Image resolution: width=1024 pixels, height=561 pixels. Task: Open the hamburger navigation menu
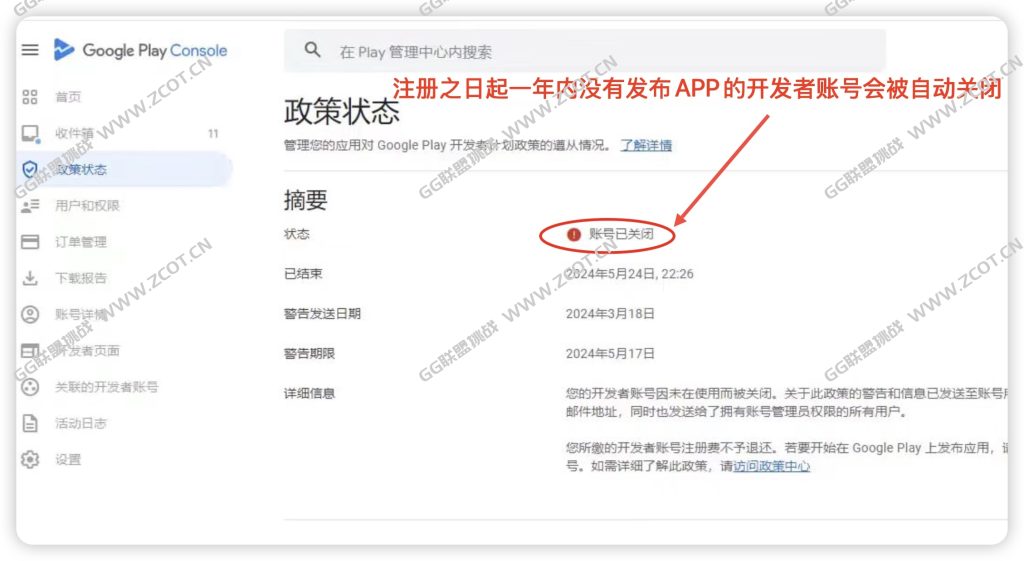[x=30, y=50]
